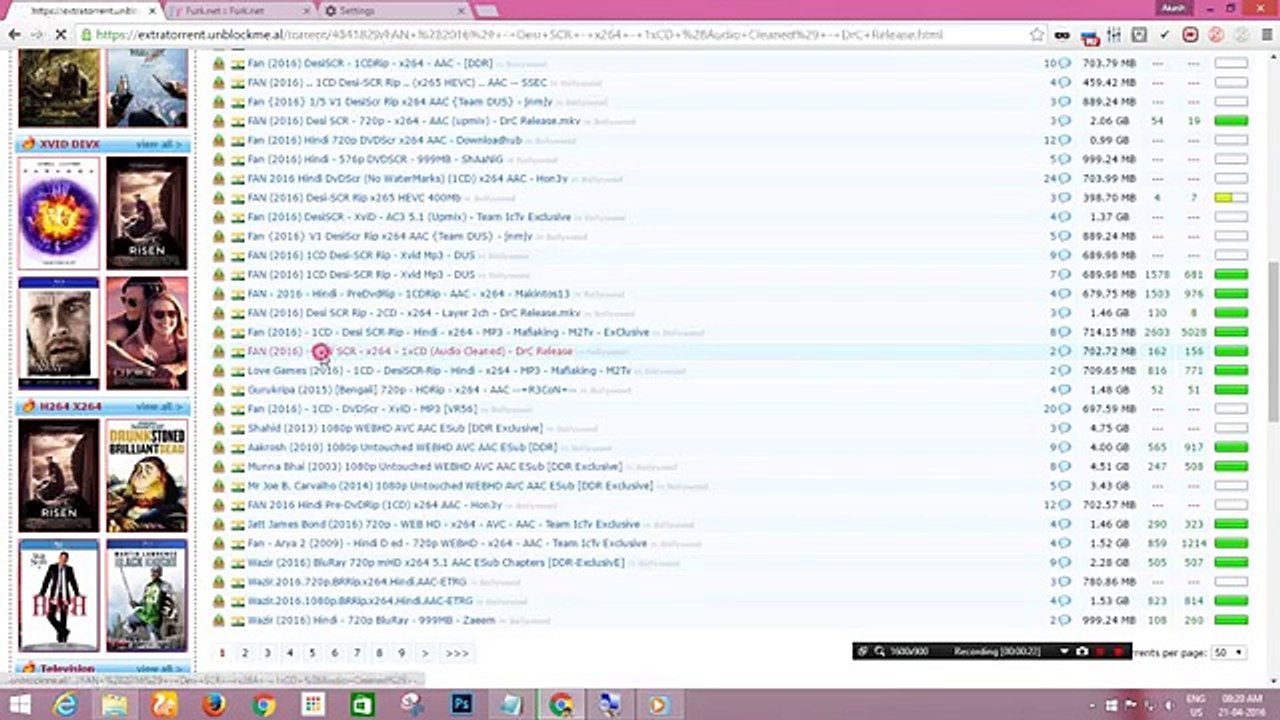View all H264 X264 torrents
Viewport: 1280px width, 720px height.
(x=158, y=407)
